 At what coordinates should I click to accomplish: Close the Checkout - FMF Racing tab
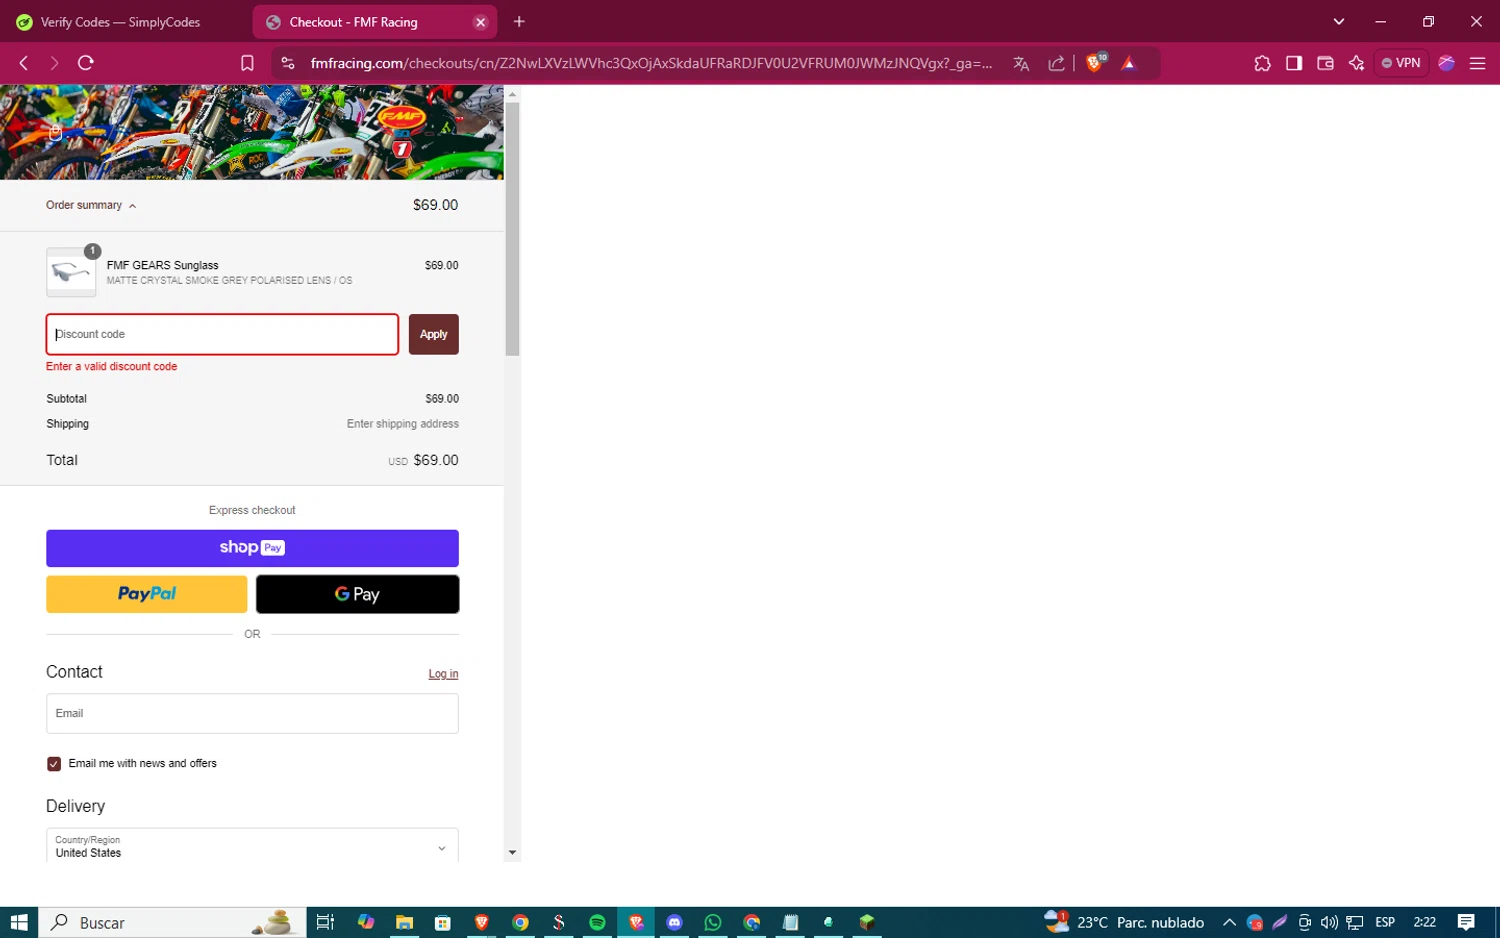481,22
